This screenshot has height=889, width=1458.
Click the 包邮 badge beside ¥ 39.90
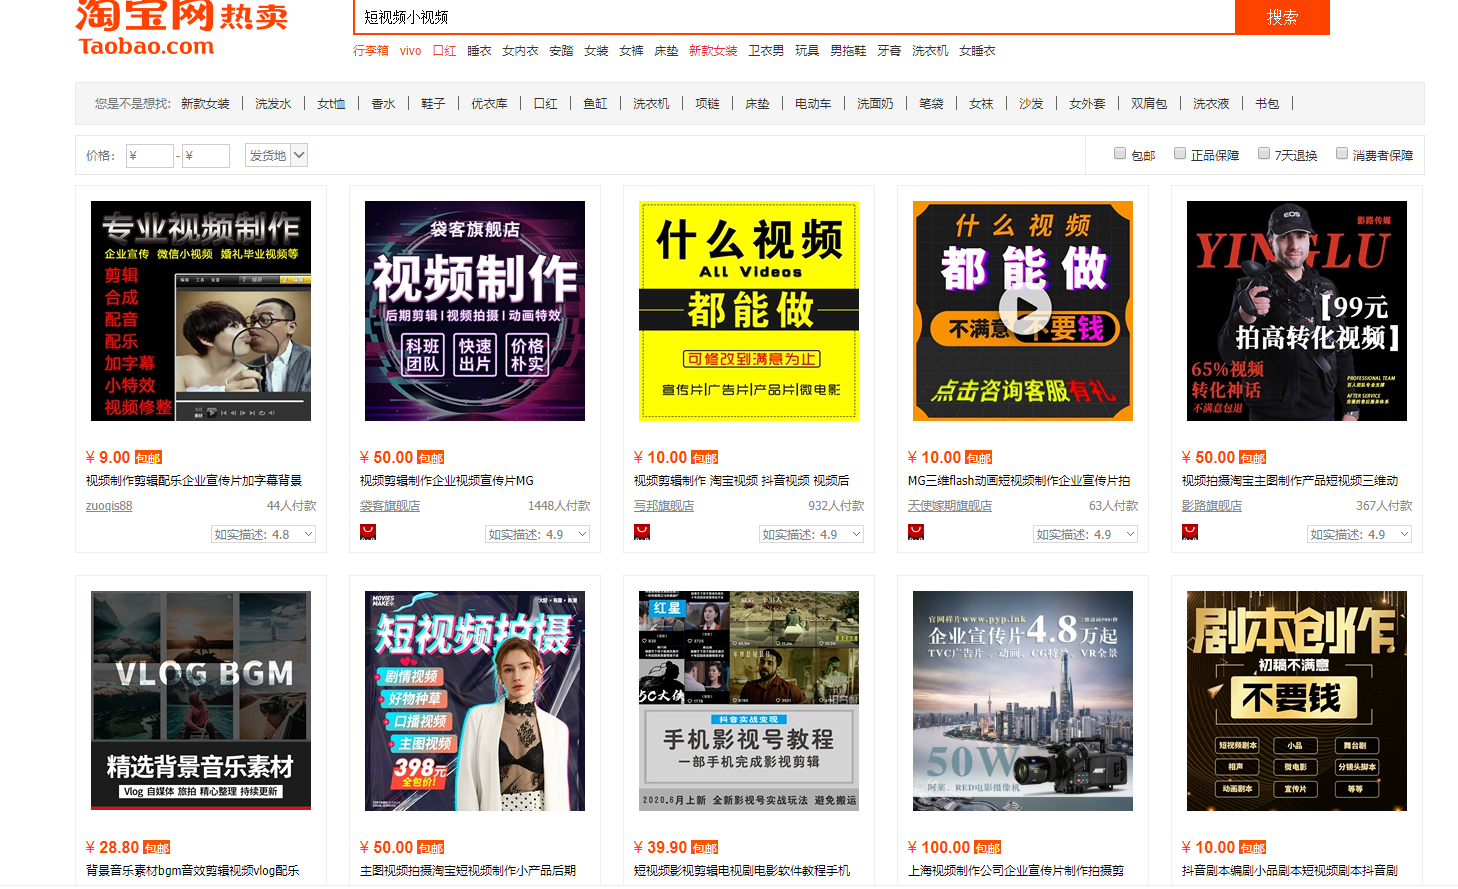point(705,848)
